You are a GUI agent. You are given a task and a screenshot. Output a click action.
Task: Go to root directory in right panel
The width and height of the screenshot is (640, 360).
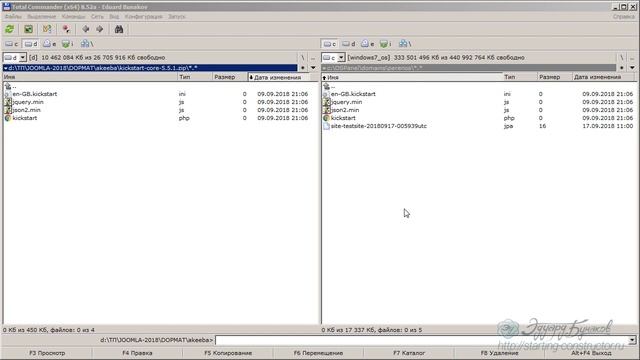click(621, 58)
